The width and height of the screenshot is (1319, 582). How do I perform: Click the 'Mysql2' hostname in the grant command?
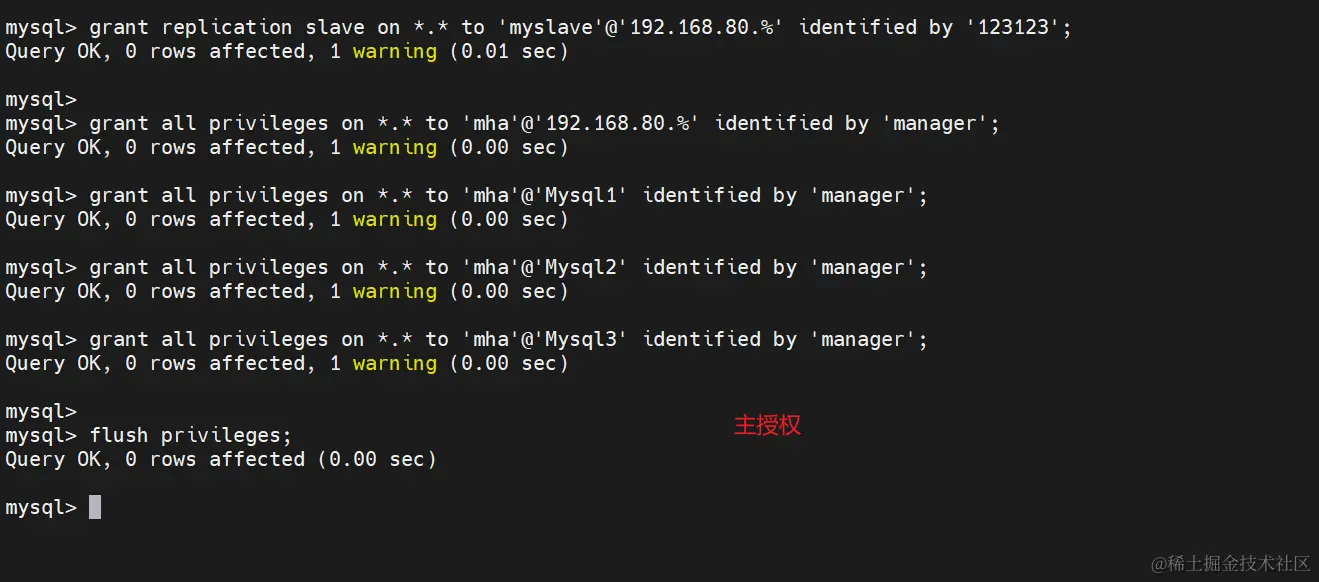coord(581,267)
